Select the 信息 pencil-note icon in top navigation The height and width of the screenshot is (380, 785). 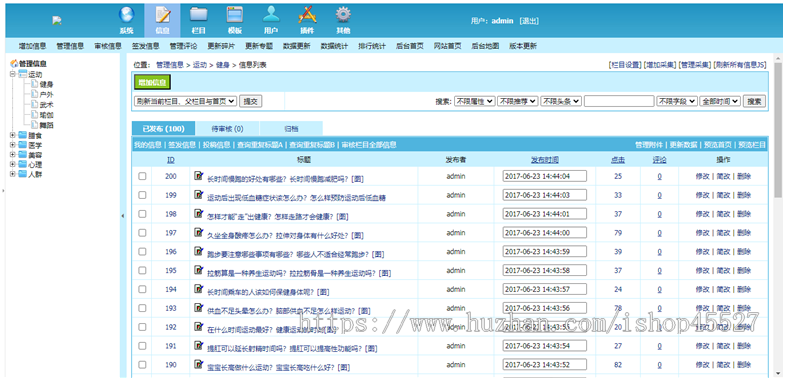162,15
